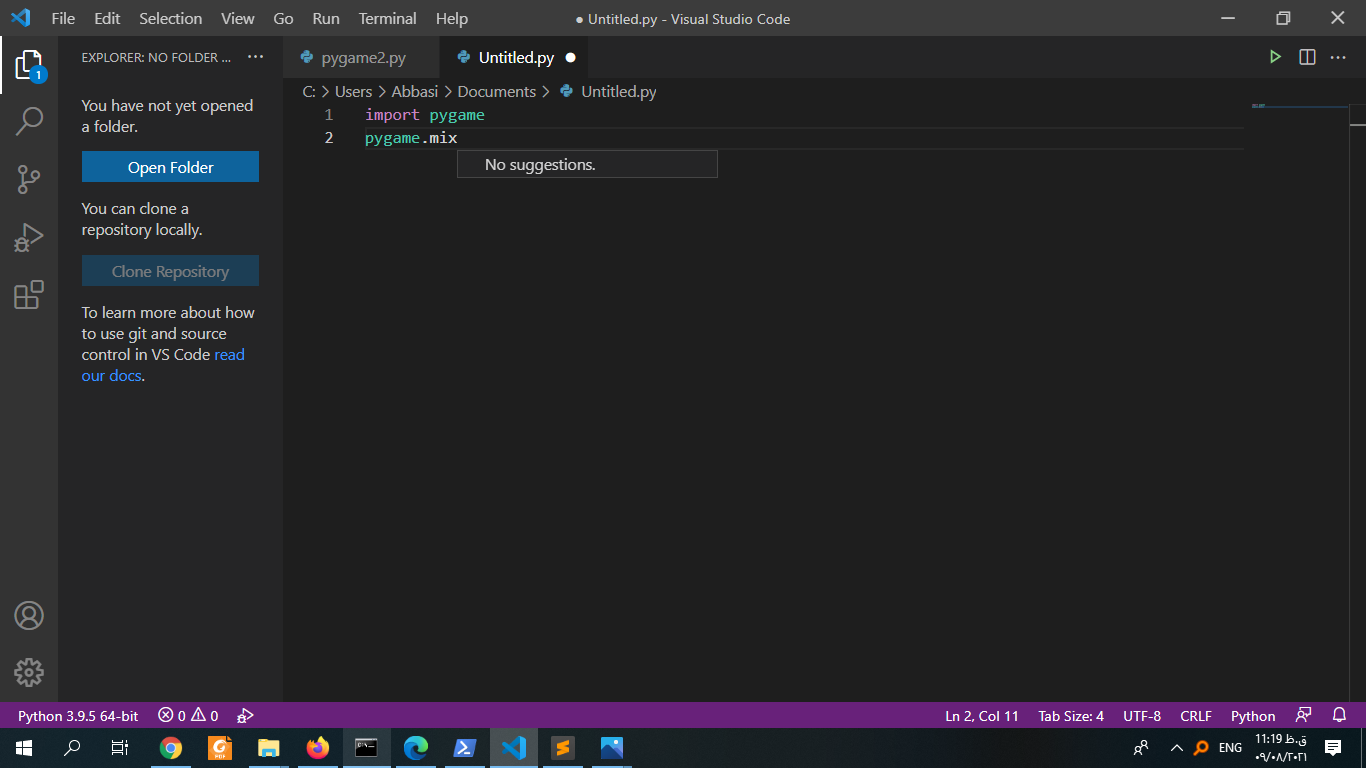1366x768 pixels.
Task: Open the Photos app from the taskbar
Action: [x=612, y=748]
